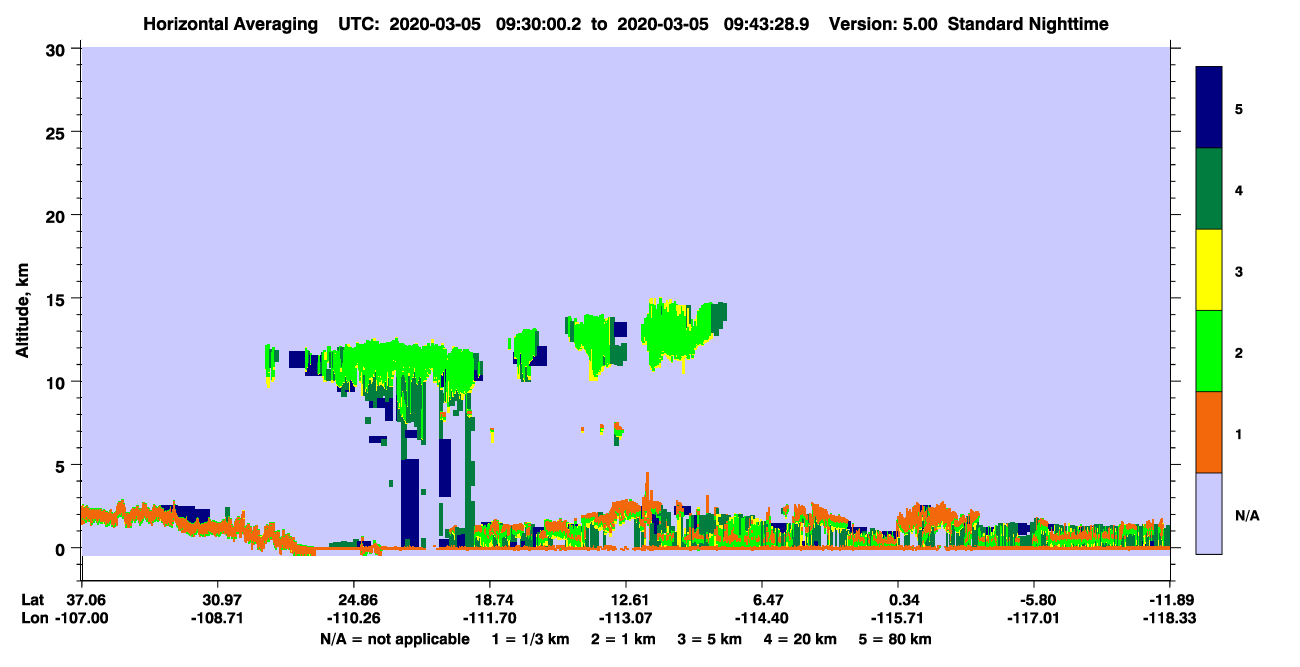The height and width of the screenshot is (667, 1300).
Task: Click longitude value '-111.70'
Action: tap(489, 618)
